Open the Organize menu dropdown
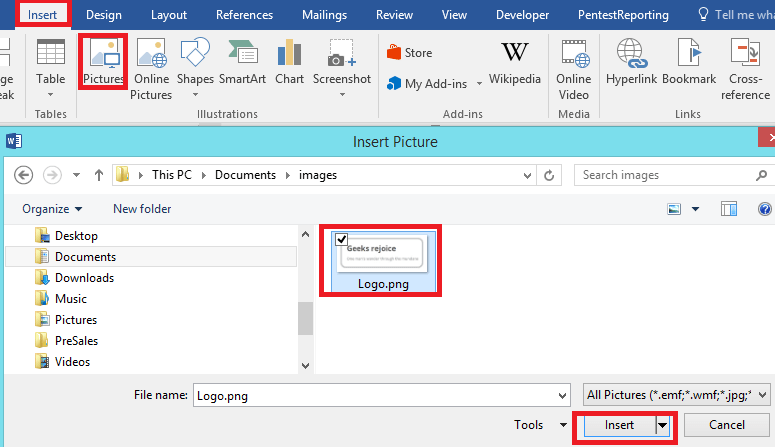The image size is (775, 447). [x=53, y=209]
